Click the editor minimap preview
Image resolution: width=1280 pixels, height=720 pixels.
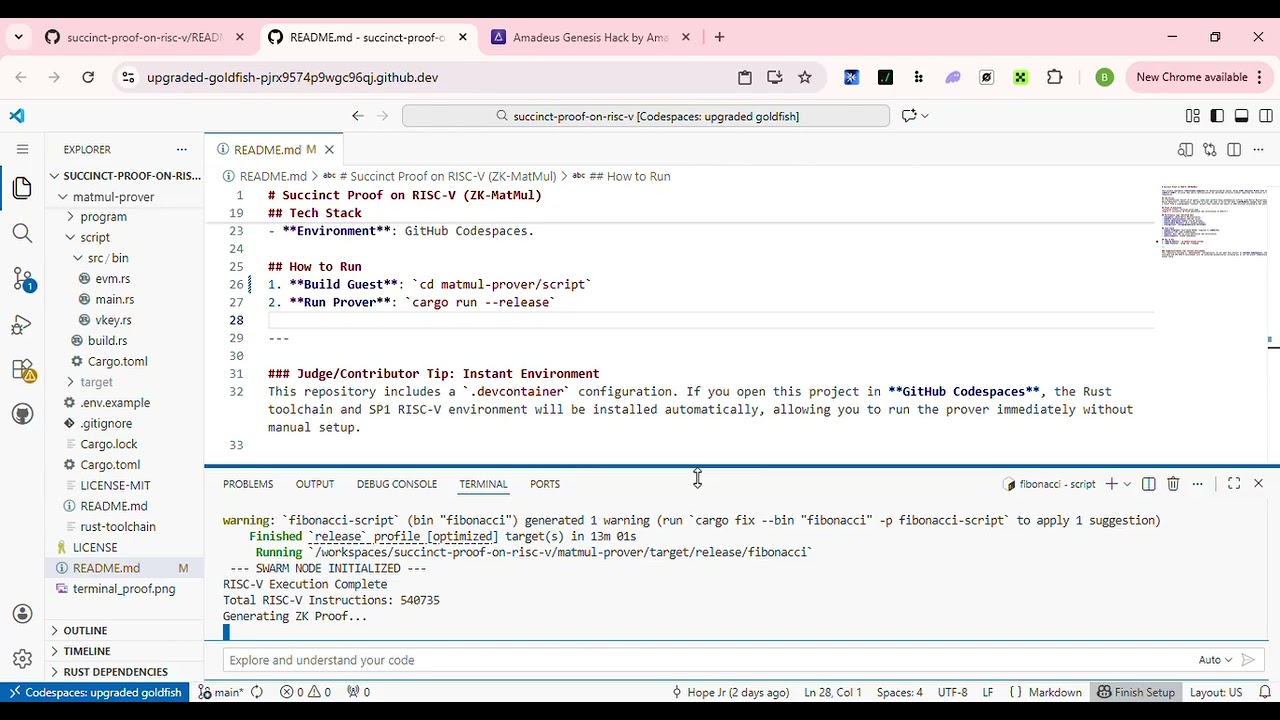pos(1213,222)
